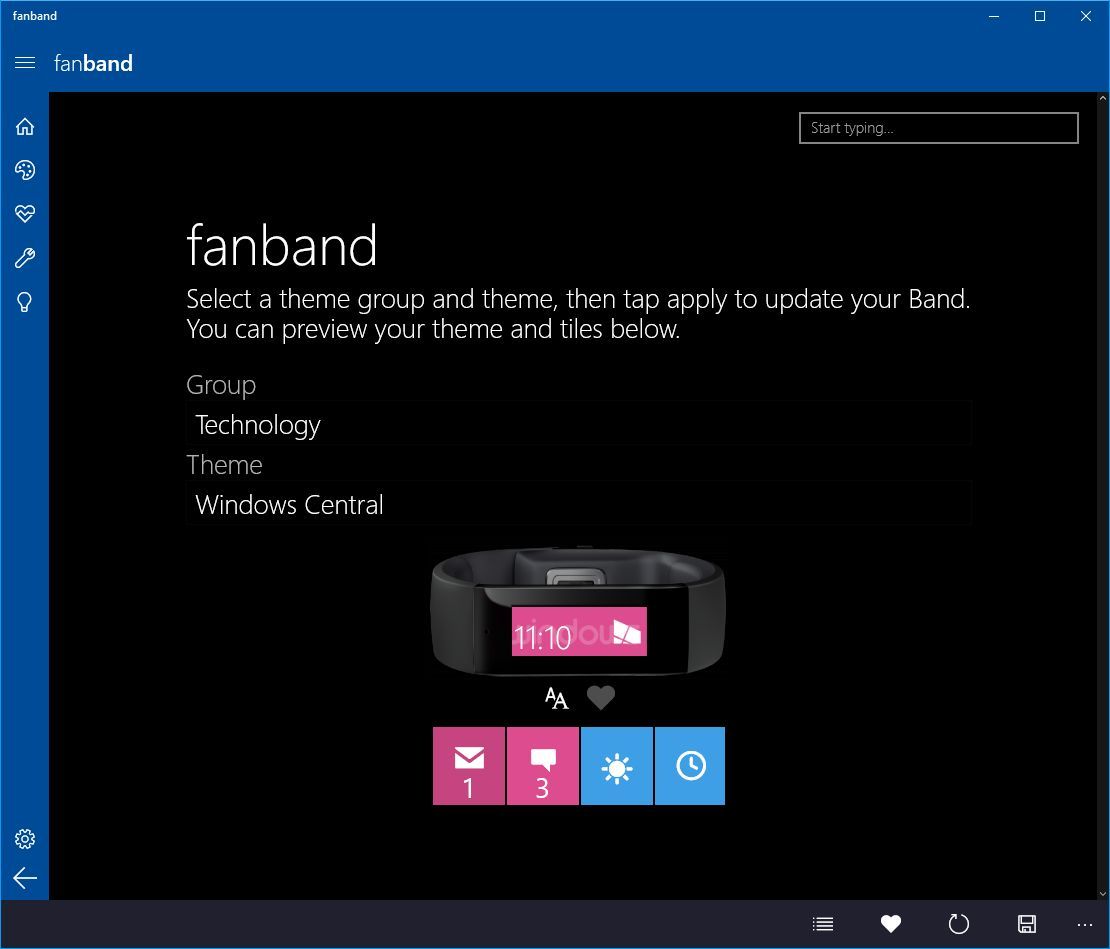Click the back arrow in the sidebar
The image size is (1110, 949).
point(25,878)
